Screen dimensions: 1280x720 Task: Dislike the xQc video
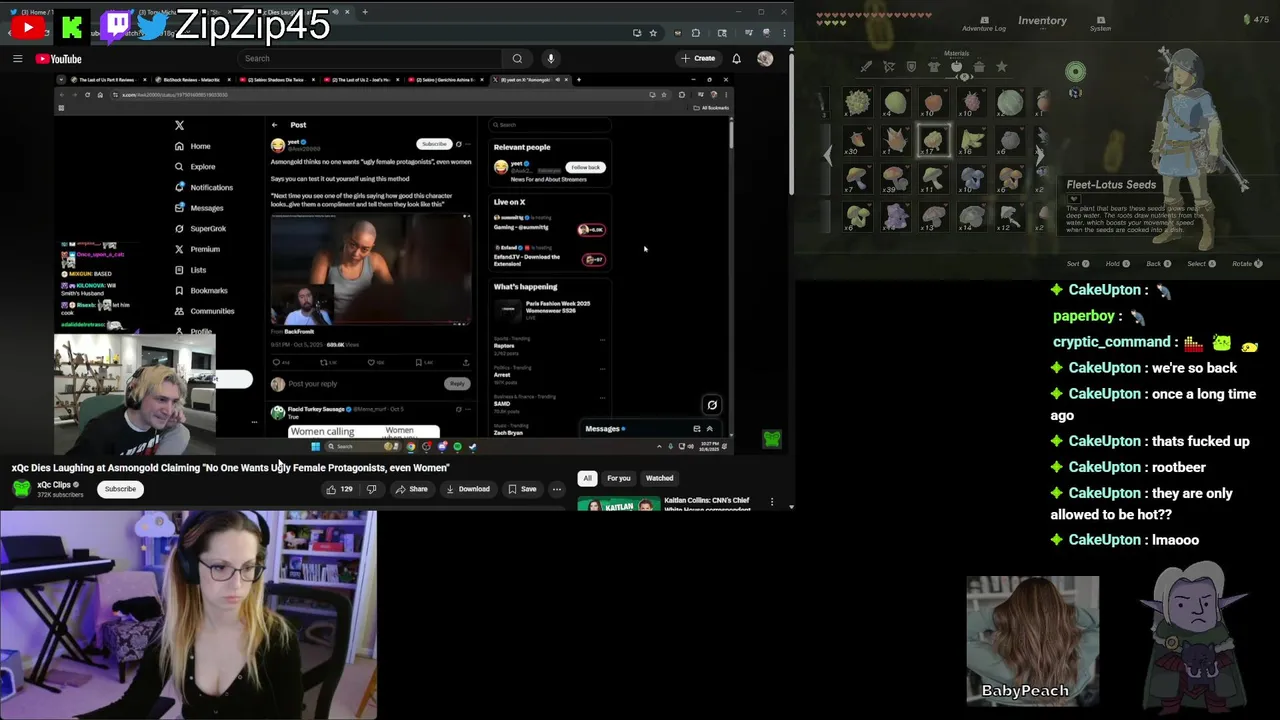pyautogui.click(x=371, y=489)
